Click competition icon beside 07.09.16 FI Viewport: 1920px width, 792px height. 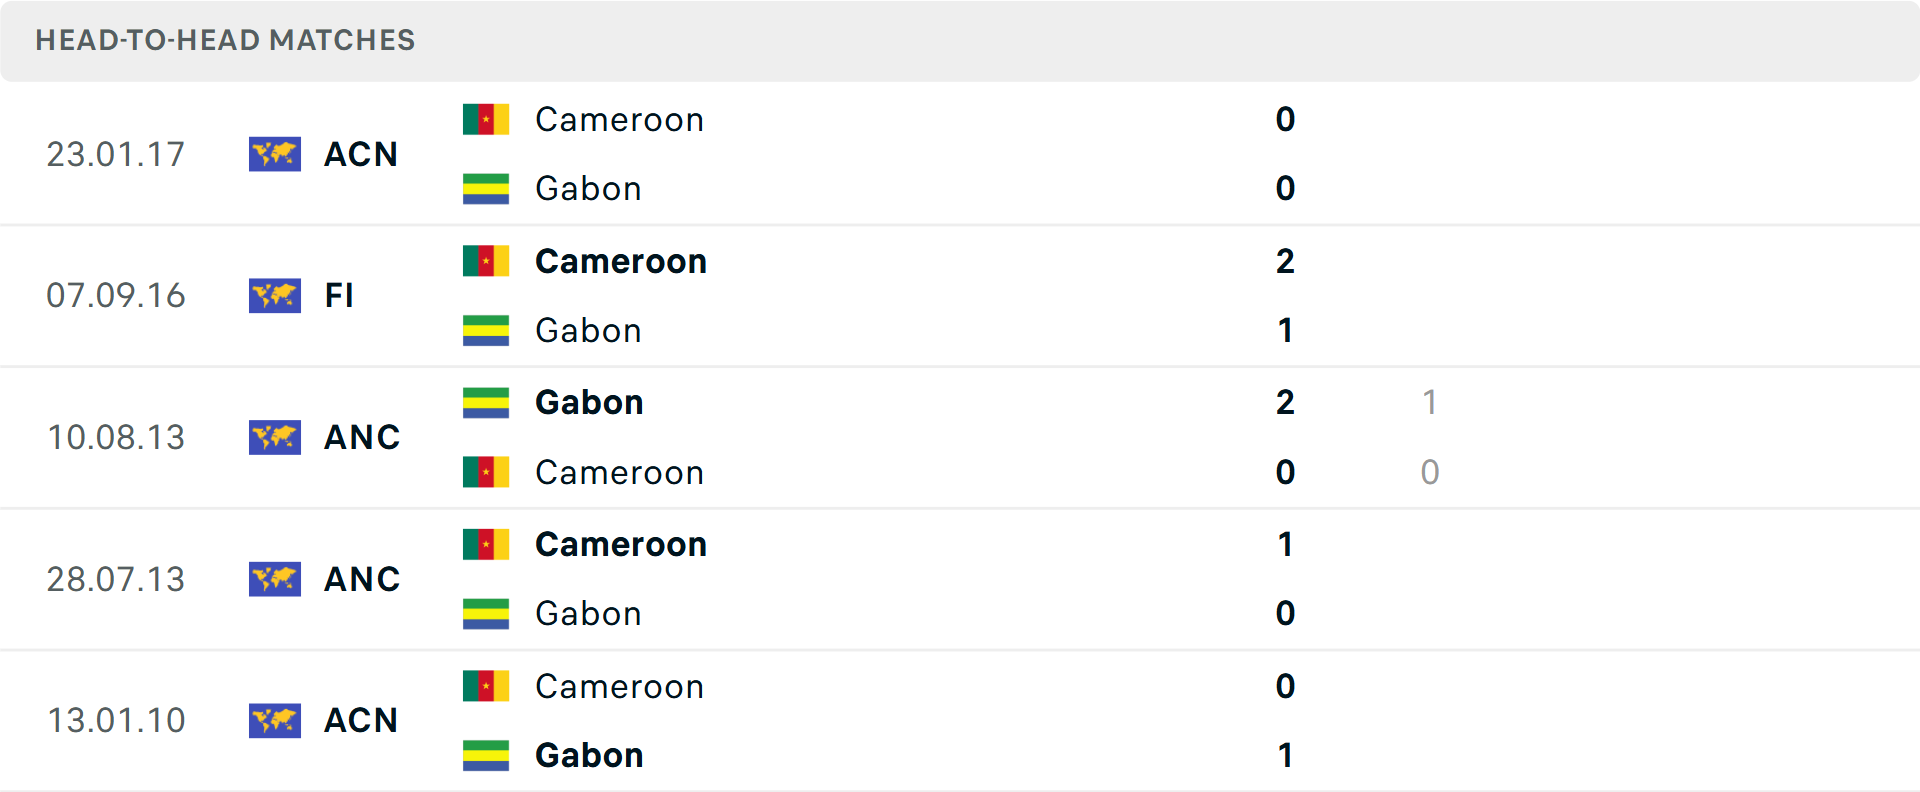coord(275,295)
